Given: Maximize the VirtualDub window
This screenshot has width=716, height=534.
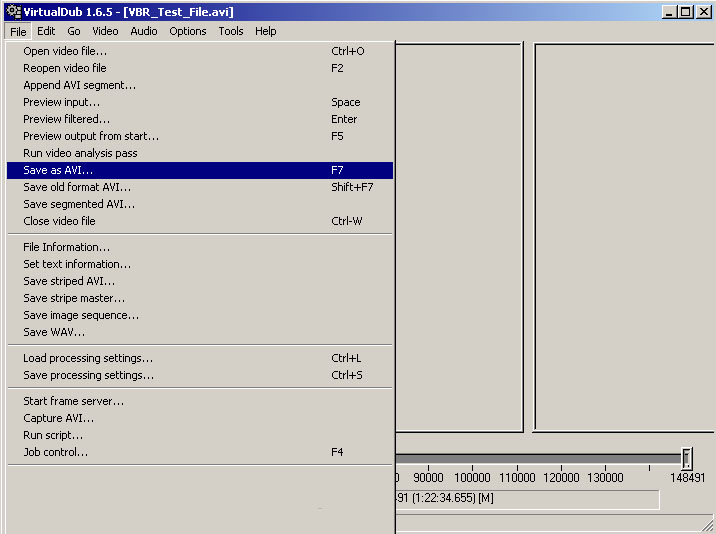Looking at the screenshot, I should tap(685, 12).
